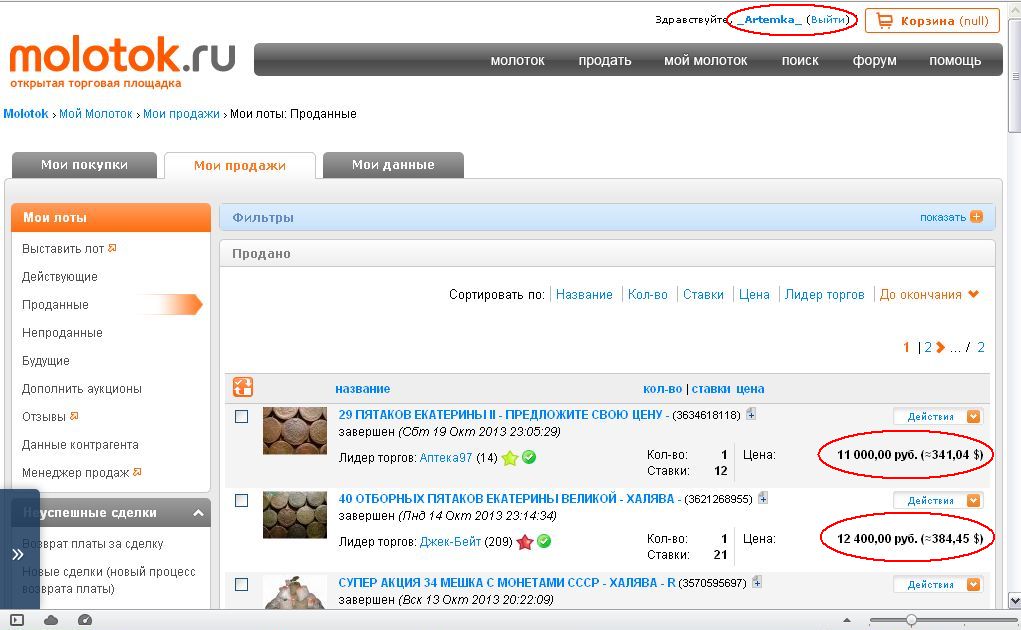
Task: Open buyer Аптека97 profile link
Action: [445, 458]
